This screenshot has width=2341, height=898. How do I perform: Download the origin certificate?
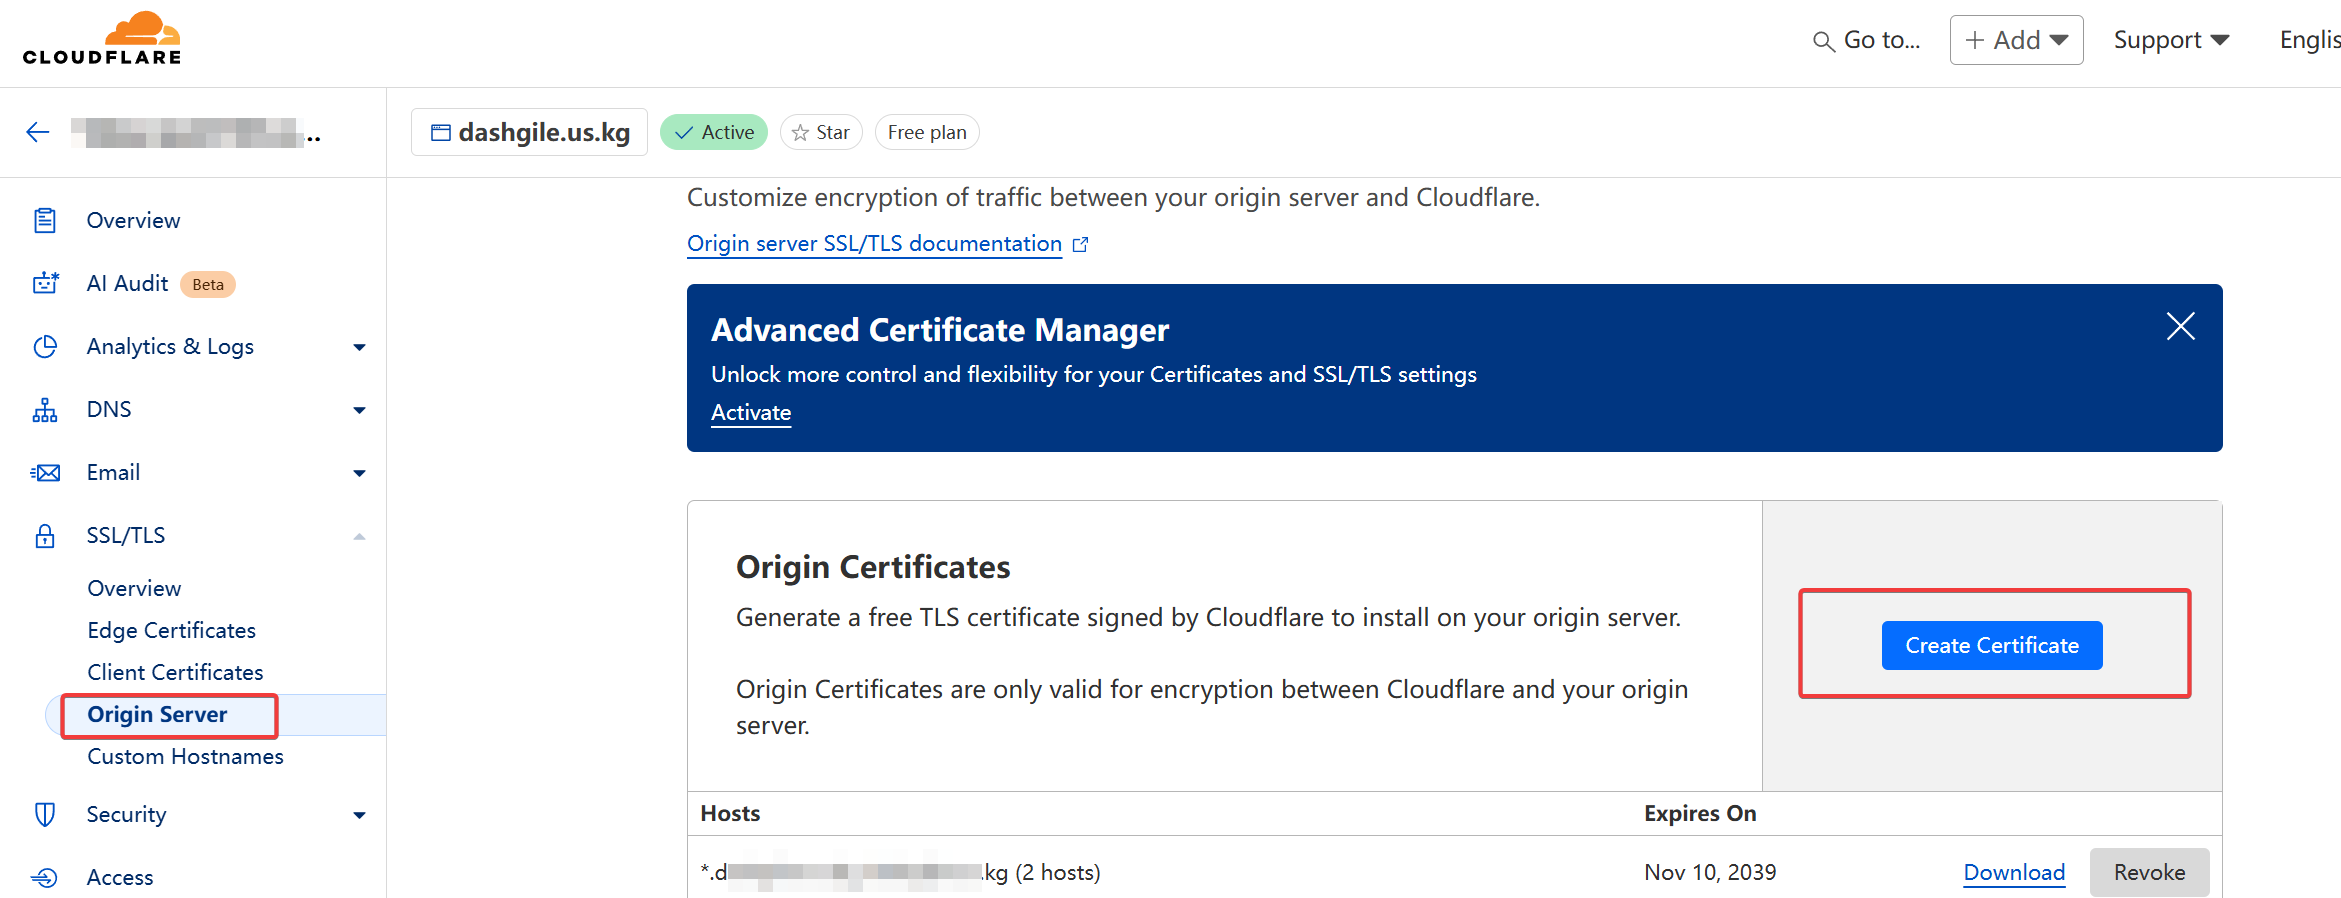pyautogui.click(x=2014, y=872)
